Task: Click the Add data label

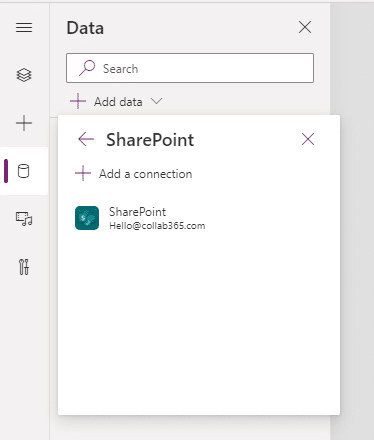Action: click(118, 102)
